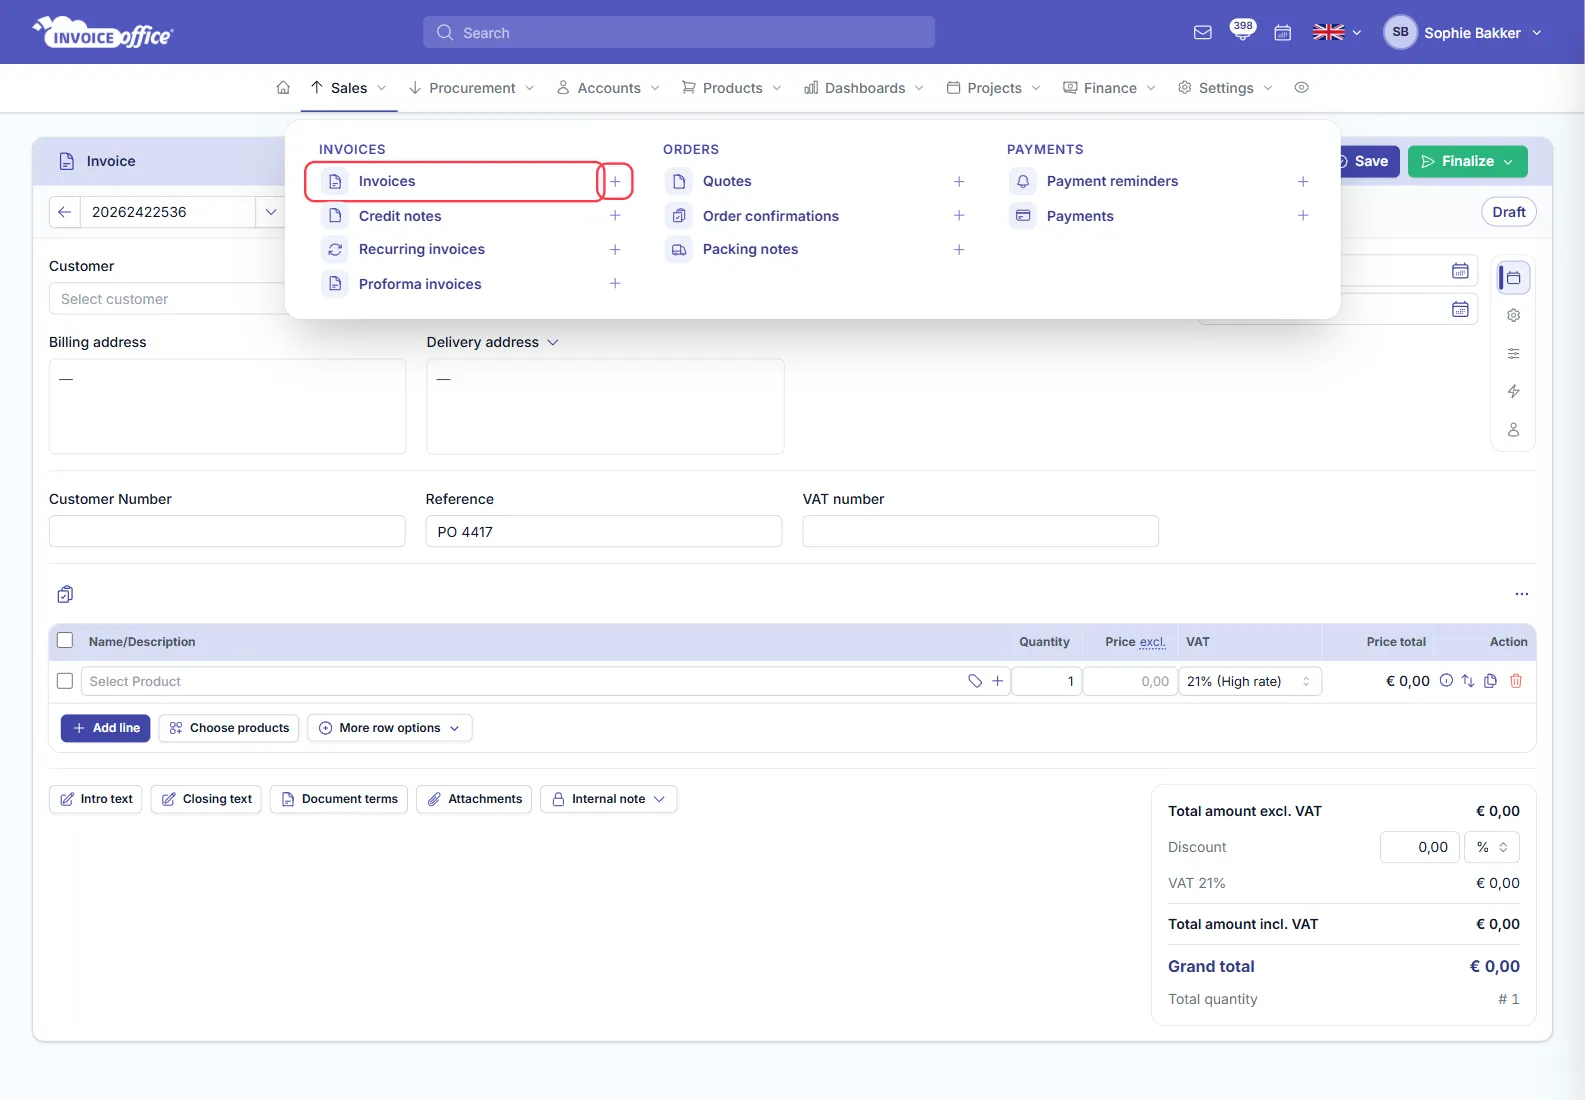Open the sliders options icon in right sidebar
The height and width of the screenshot is (1100, 1585).
click(x=1514, y=353)
